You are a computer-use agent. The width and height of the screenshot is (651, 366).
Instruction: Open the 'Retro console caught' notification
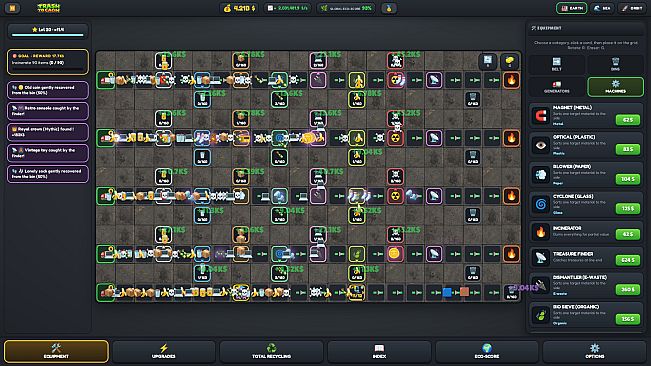click(x=48, y=111)
